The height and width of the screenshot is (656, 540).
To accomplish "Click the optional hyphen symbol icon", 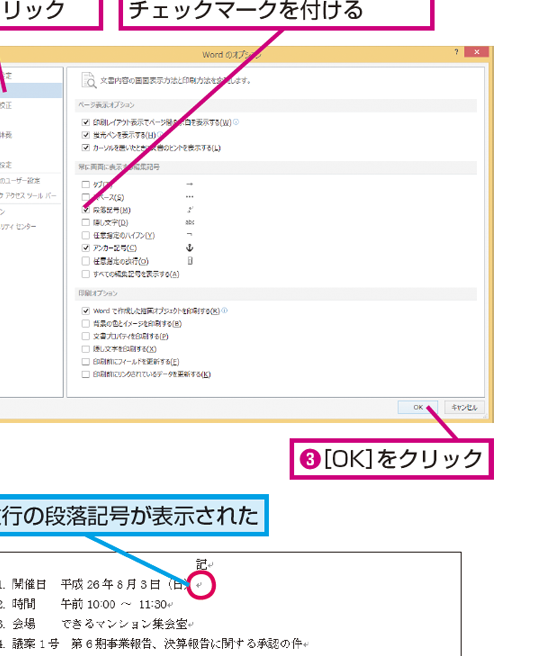I will coord(189,235).
